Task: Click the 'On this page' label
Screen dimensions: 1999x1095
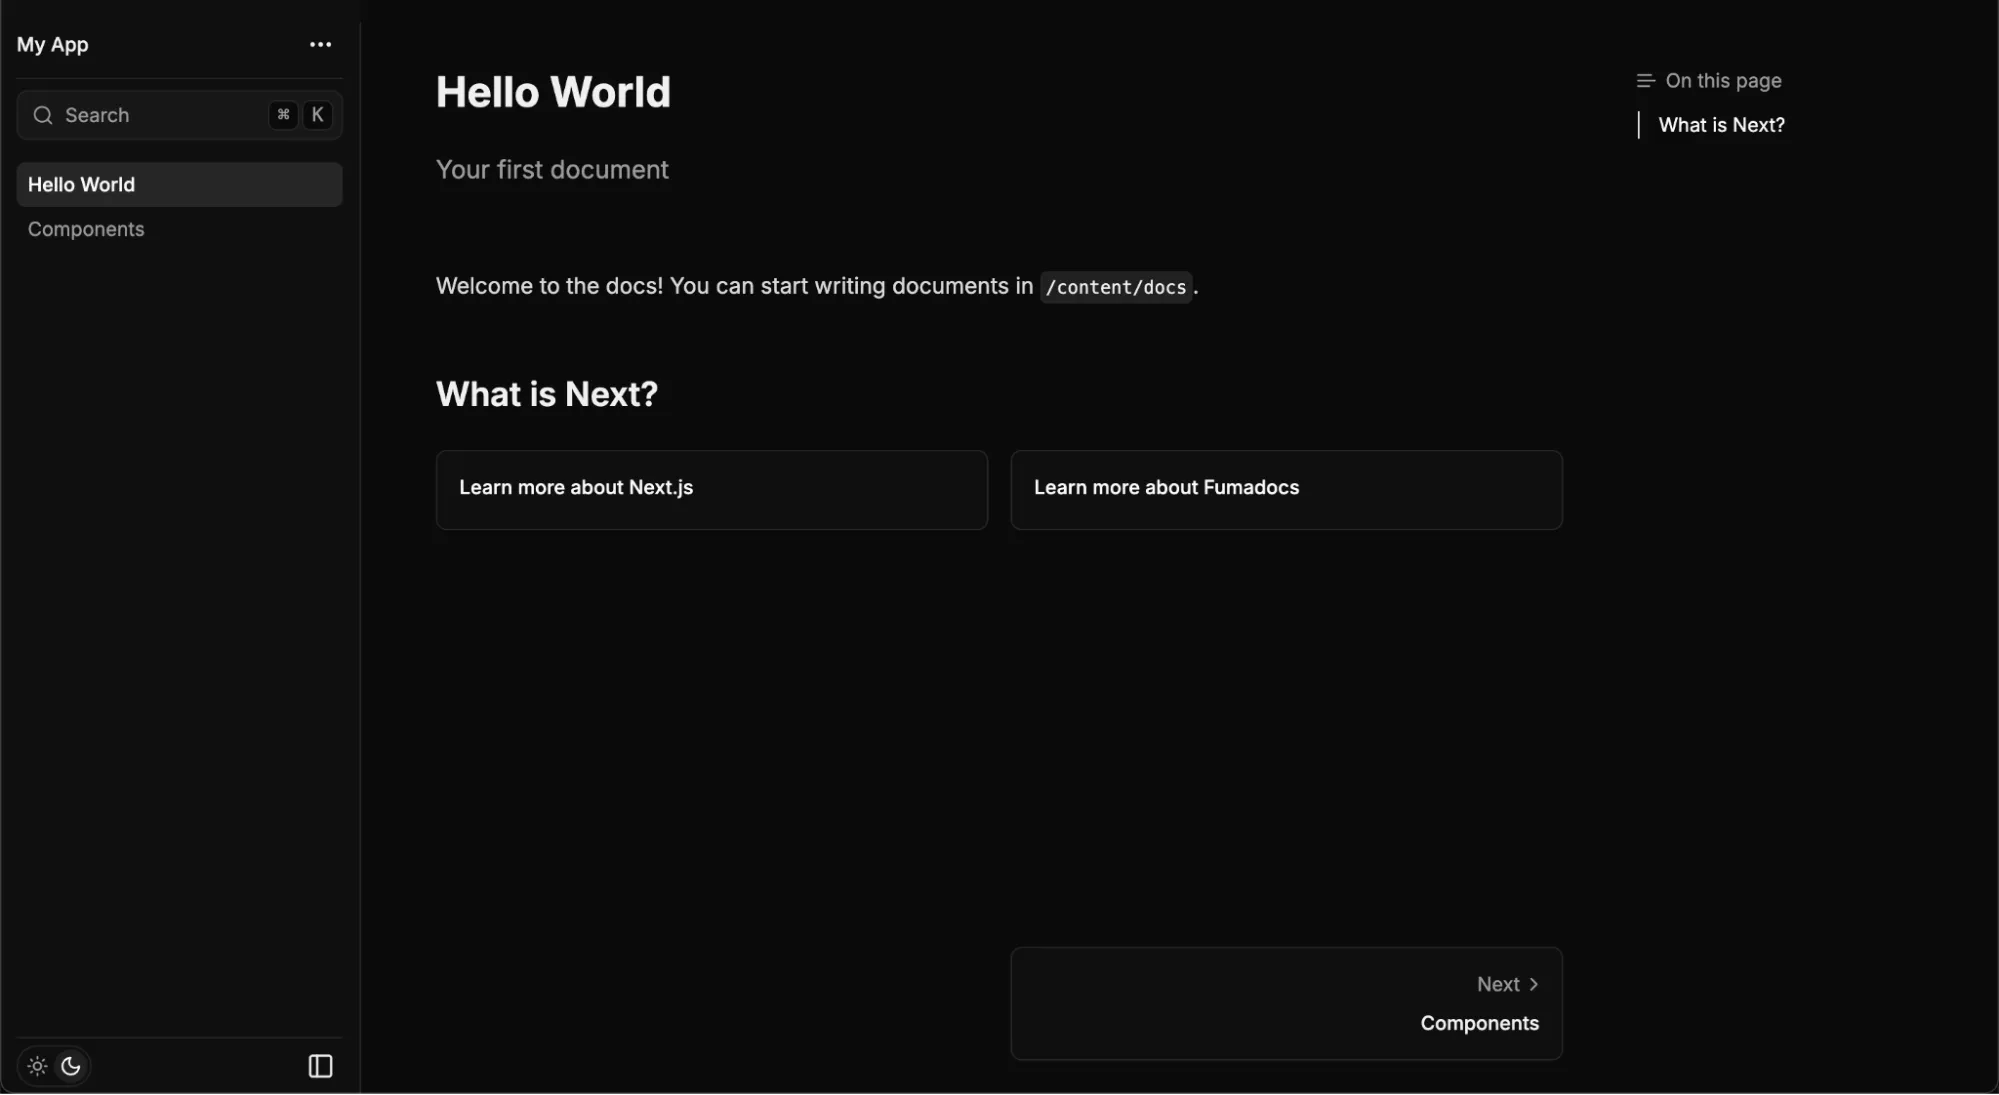Action: (x=1723, y=81)
